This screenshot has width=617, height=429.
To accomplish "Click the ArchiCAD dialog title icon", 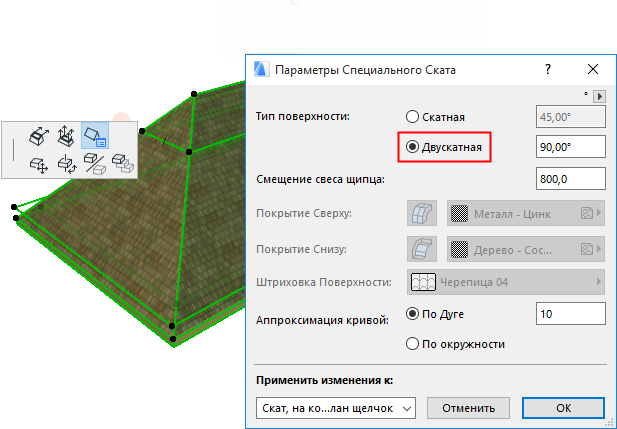I will pos(261,70).
